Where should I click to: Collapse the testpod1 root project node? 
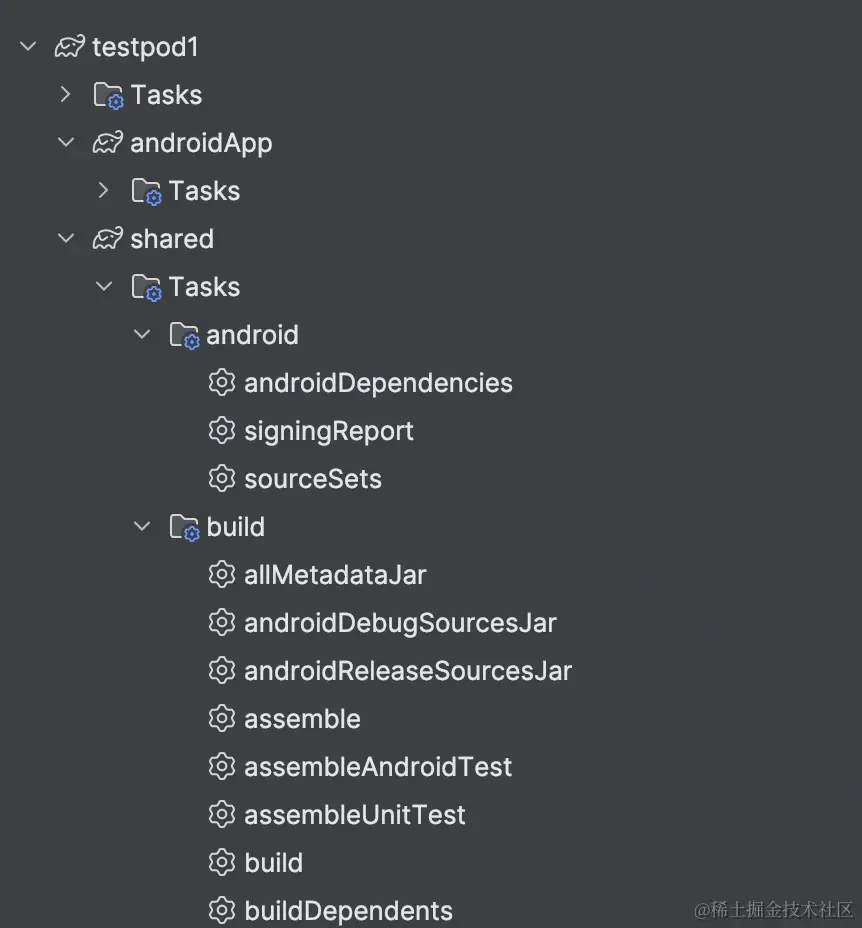(x=28, y=47)
